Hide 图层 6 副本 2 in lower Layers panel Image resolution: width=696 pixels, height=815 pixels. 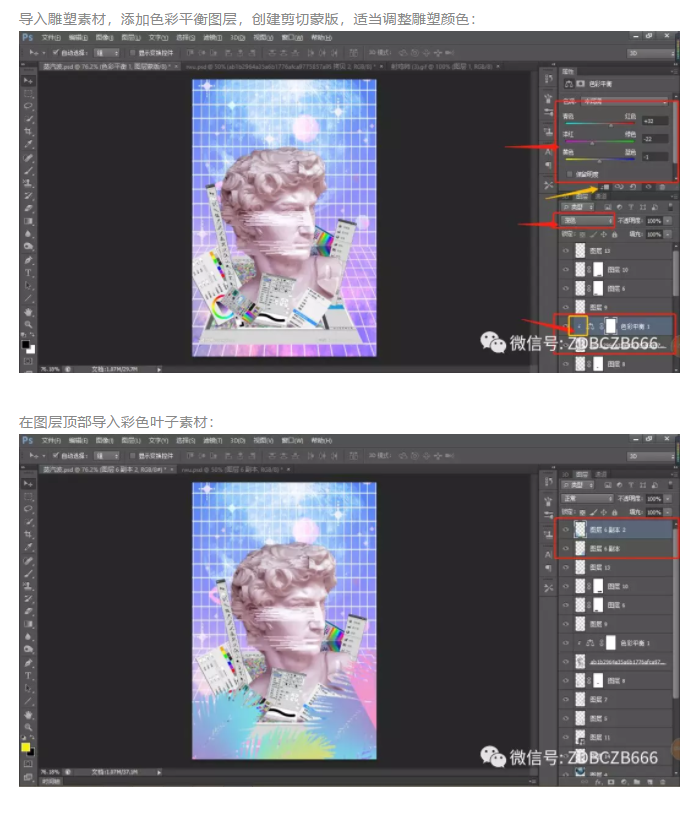[x=566, y=530]
